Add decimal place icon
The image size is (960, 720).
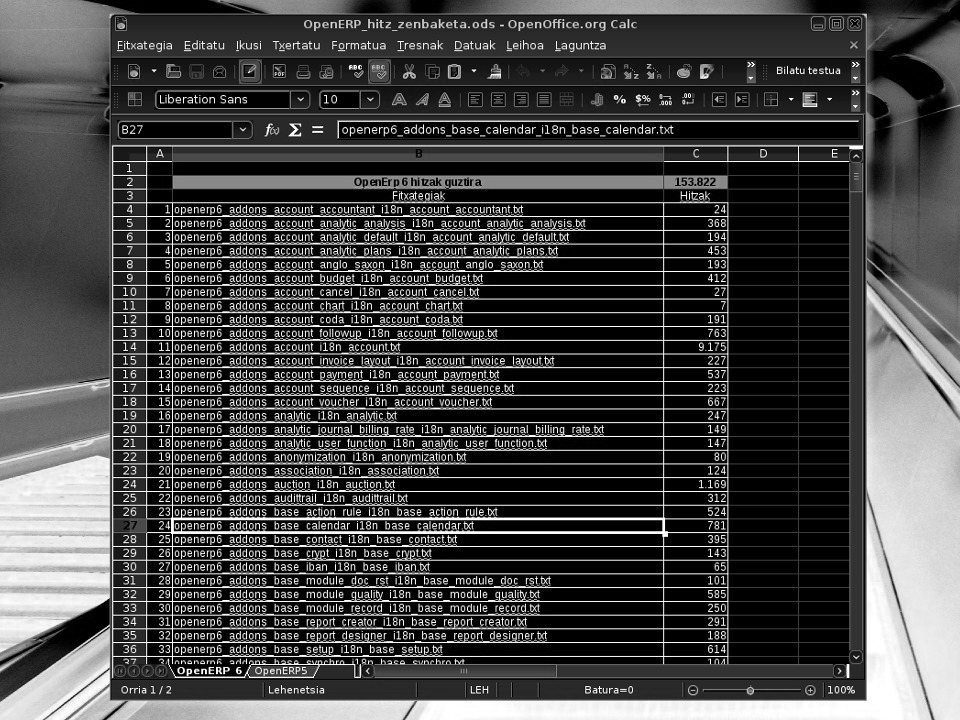tap(666, 99)
